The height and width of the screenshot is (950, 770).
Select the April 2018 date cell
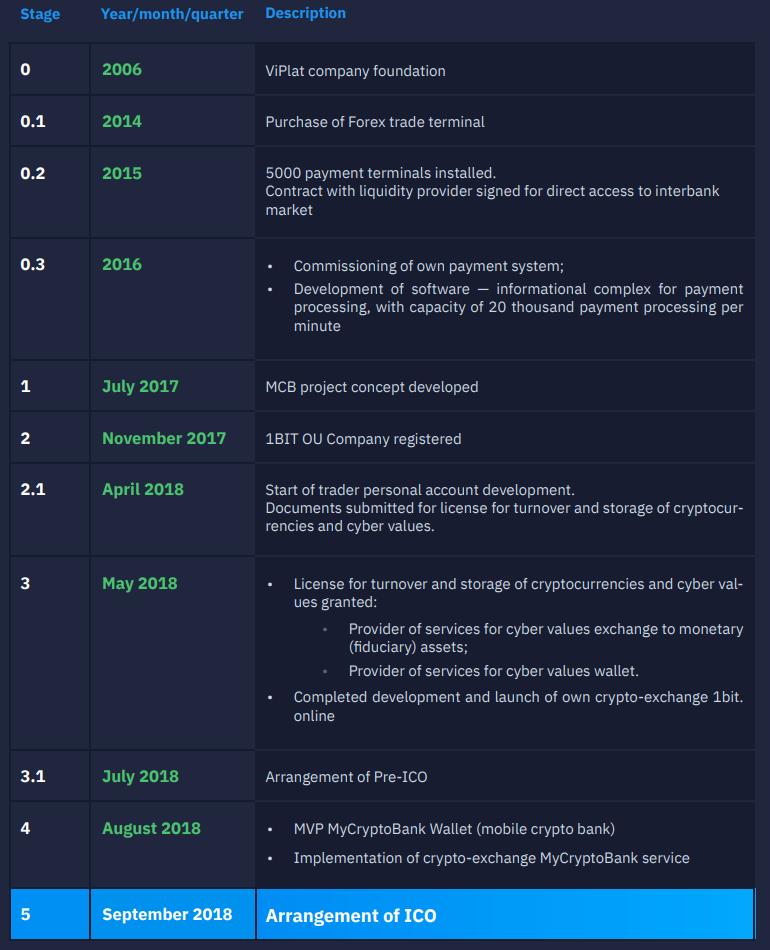(143, 490)
